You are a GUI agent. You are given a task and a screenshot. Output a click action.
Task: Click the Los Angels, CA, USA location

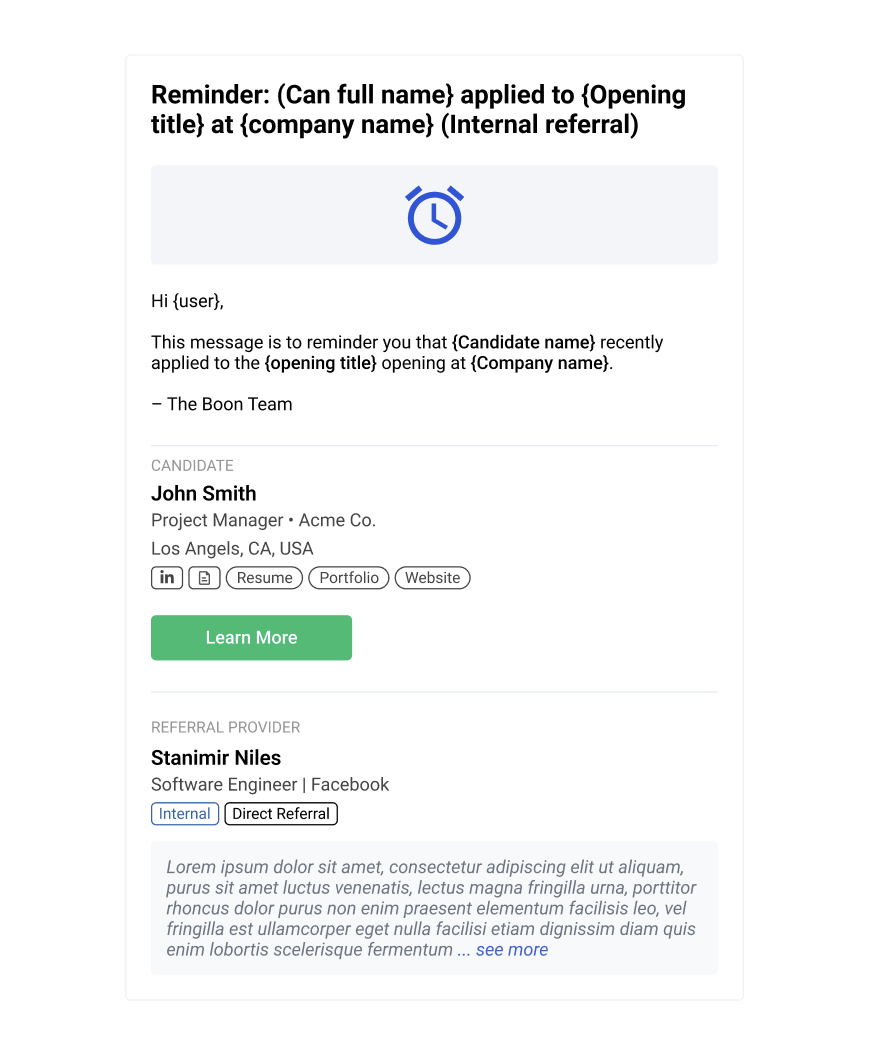click(x=232, y=548)
